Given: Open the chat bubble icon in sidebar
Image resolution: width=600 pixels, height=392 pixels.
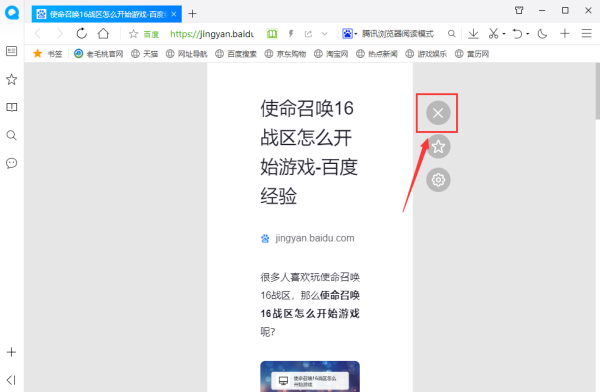Looking at the screenshot, I should (12, 163).
